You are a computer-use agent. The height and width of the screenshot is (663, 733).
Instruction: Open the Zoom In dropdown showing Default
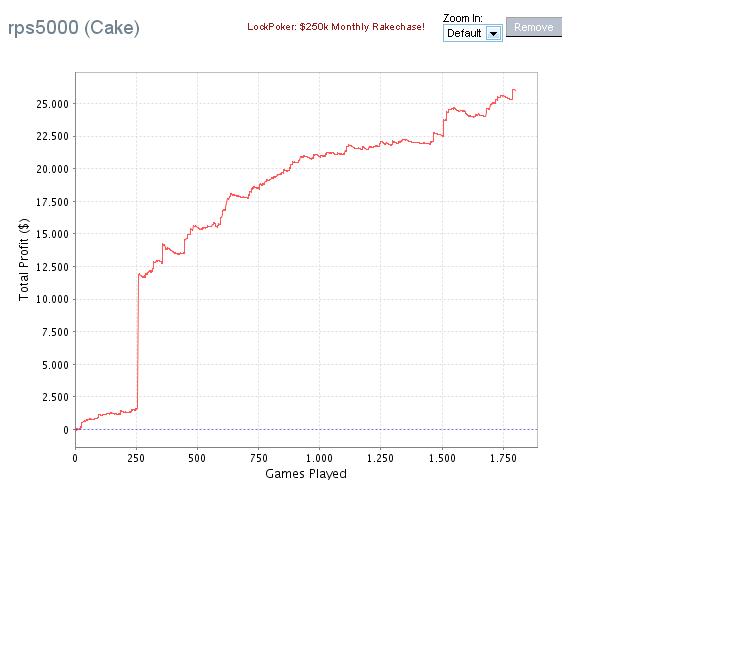[x=473, y=33]
